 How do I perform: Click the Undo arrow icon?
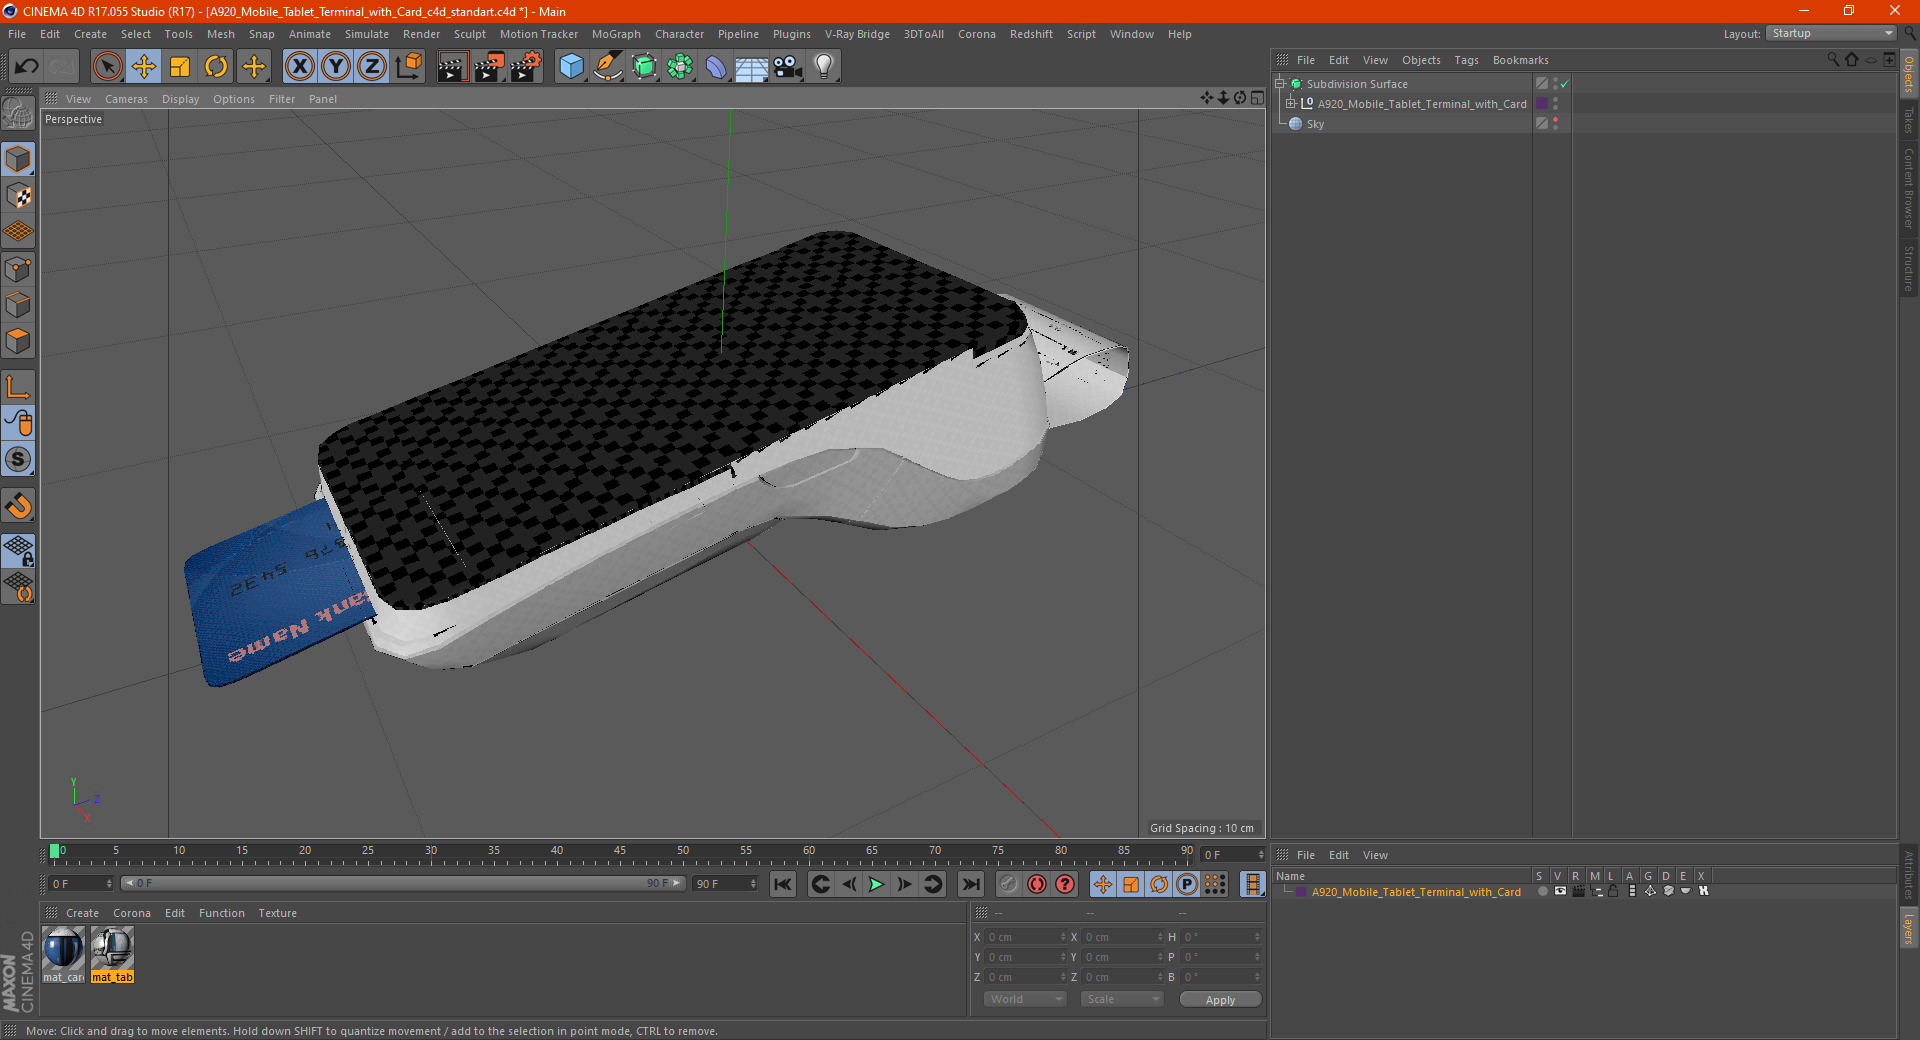27,67
